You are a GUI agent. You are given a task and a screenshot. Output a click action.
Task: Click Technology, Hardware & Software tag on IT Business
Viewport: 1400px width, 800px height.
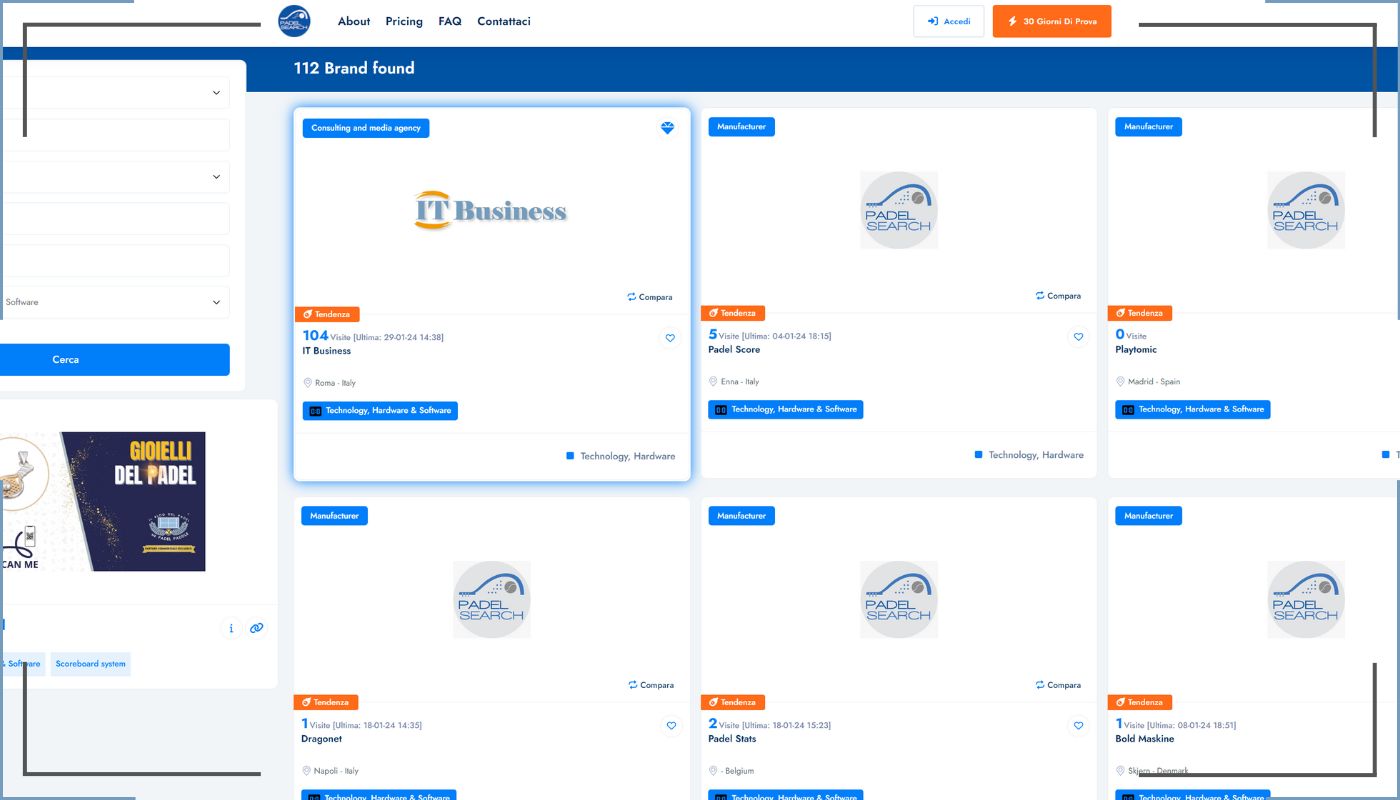click(380, 411)
